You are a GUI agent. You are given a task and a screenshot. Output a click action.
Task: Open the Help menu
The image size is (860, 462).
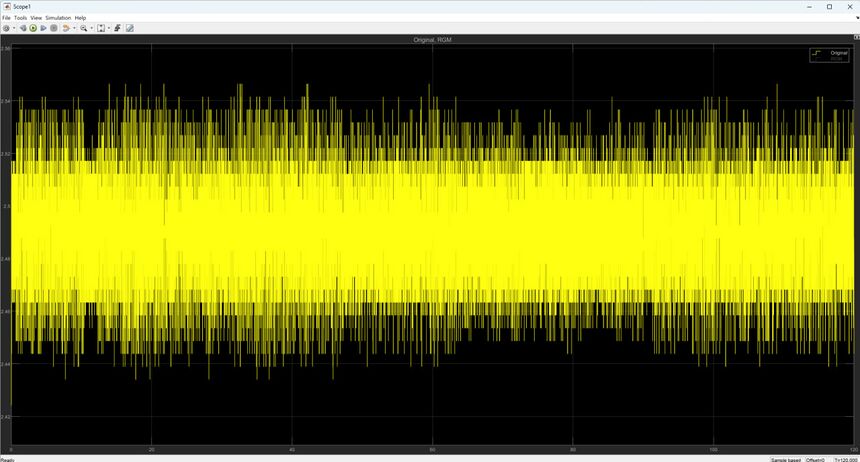click(x=81, y=18)
